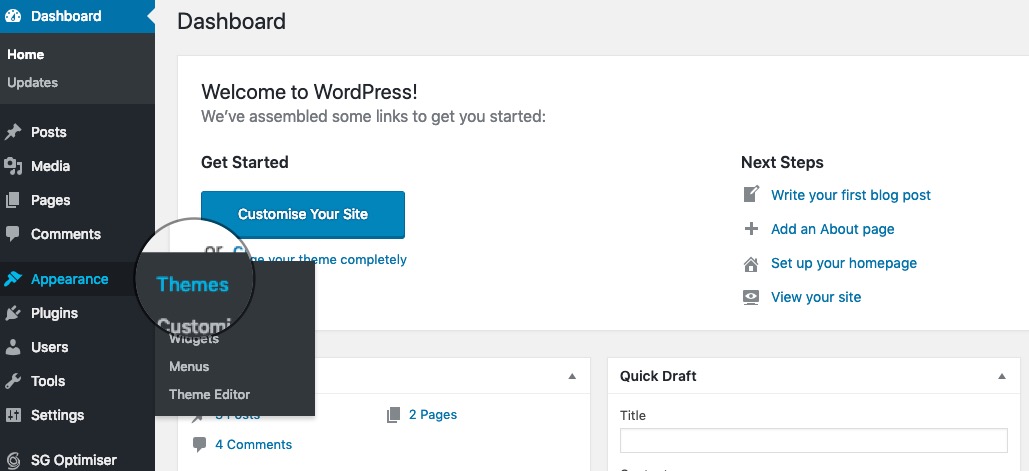Image resolution: width=1029 pixels, height=471 pixels.
Task: Click the SG Optimiser spiral icon
Action: point(13,460)
